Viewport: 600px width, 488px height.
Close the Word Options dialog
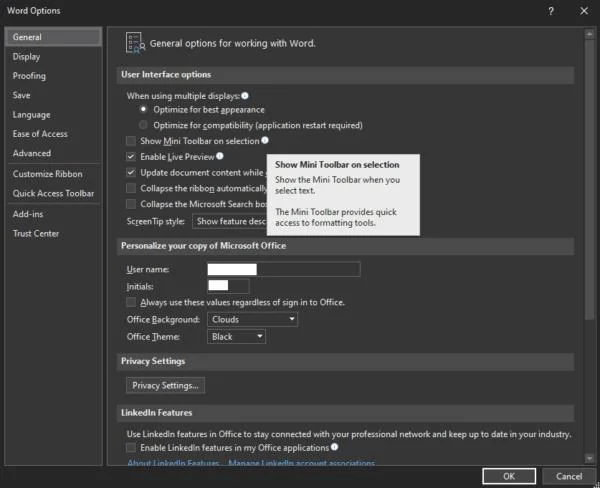coord(584,11)
